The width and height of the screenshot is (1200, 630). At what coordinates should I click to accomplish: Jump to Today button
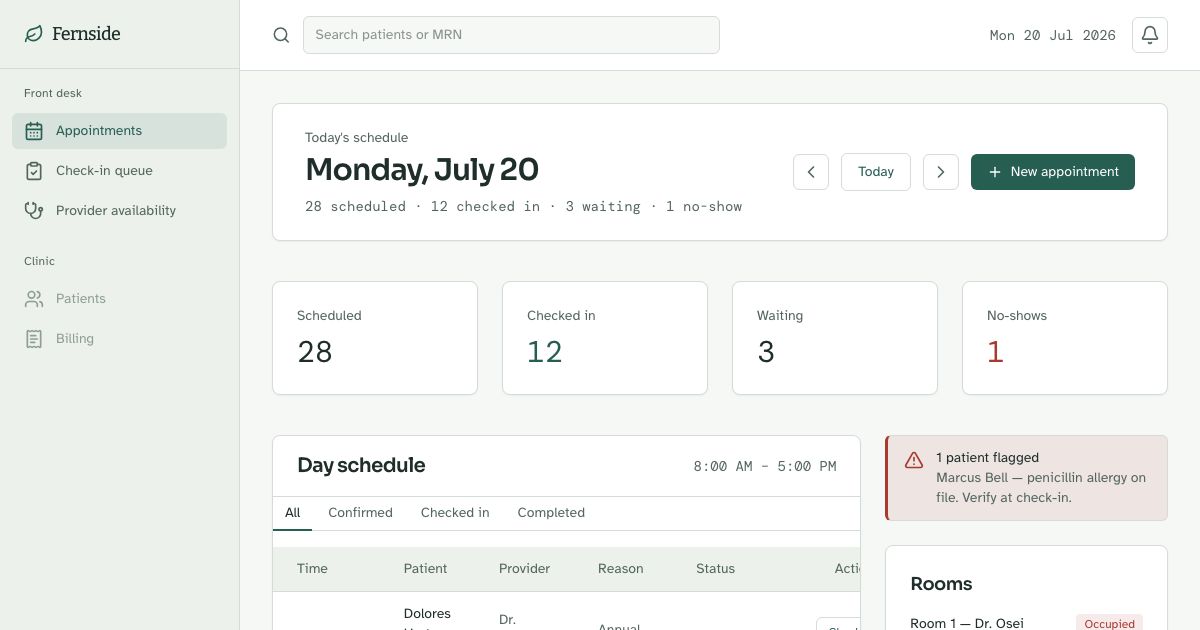[x=876, y=172]
